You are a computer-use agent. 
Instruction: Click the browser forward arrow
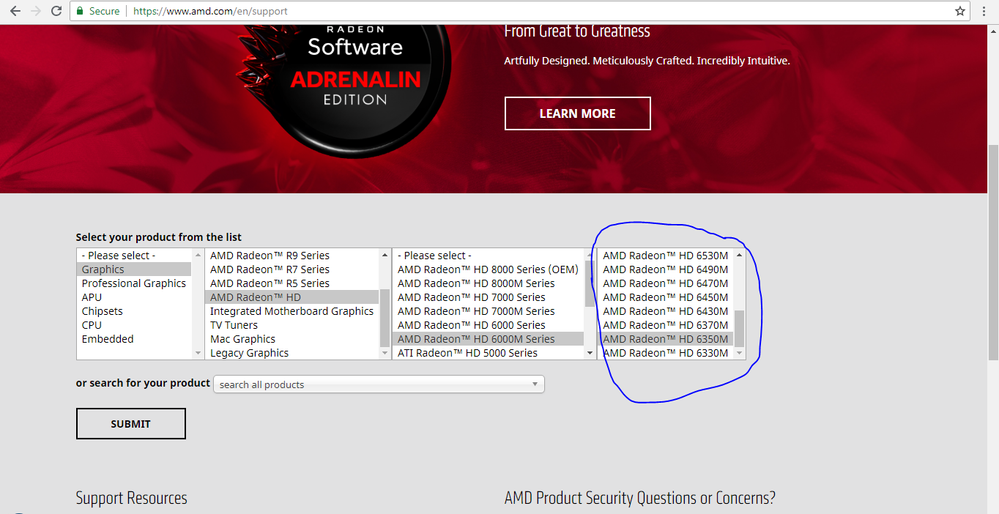point(36,11)
